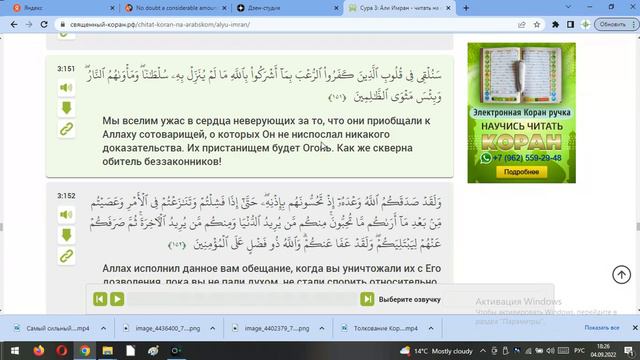Open volume control in system tray
Image resolution: width=640 pixels, height=360 pixels.
550,351
